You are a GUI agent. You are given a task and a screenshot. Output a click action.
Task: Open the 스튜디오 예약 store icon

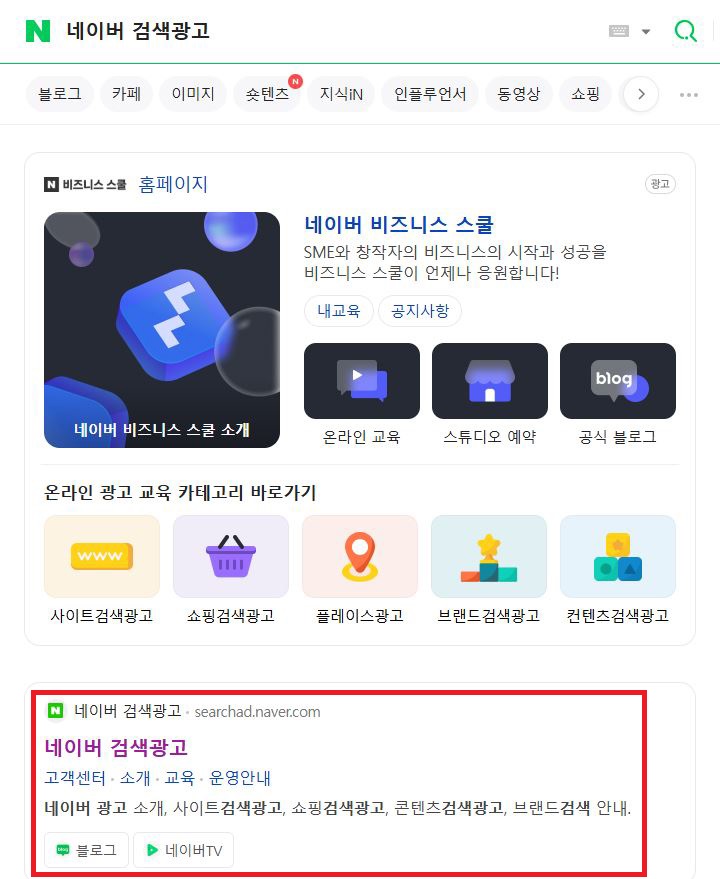[x=490, y=381]
